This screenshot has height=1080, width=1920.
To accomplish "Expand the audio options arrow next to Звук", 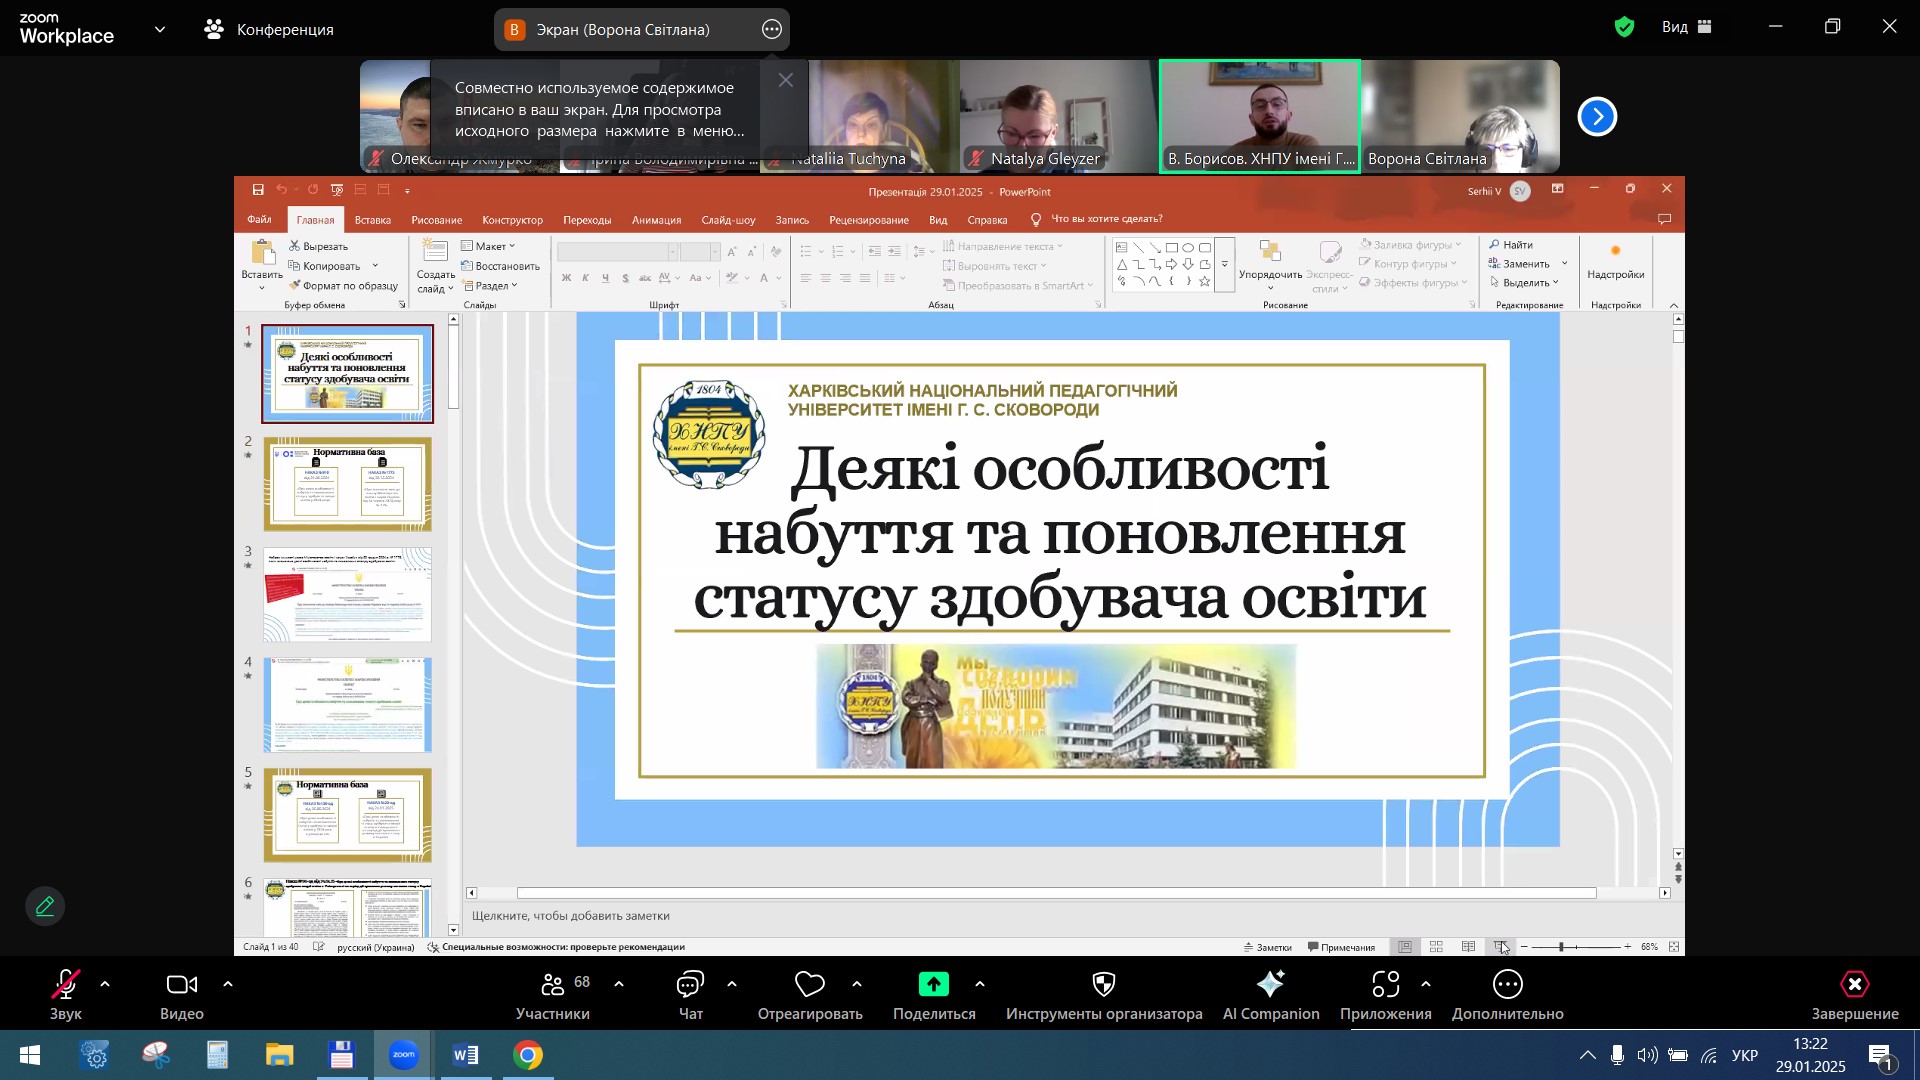I will [105, 985].
